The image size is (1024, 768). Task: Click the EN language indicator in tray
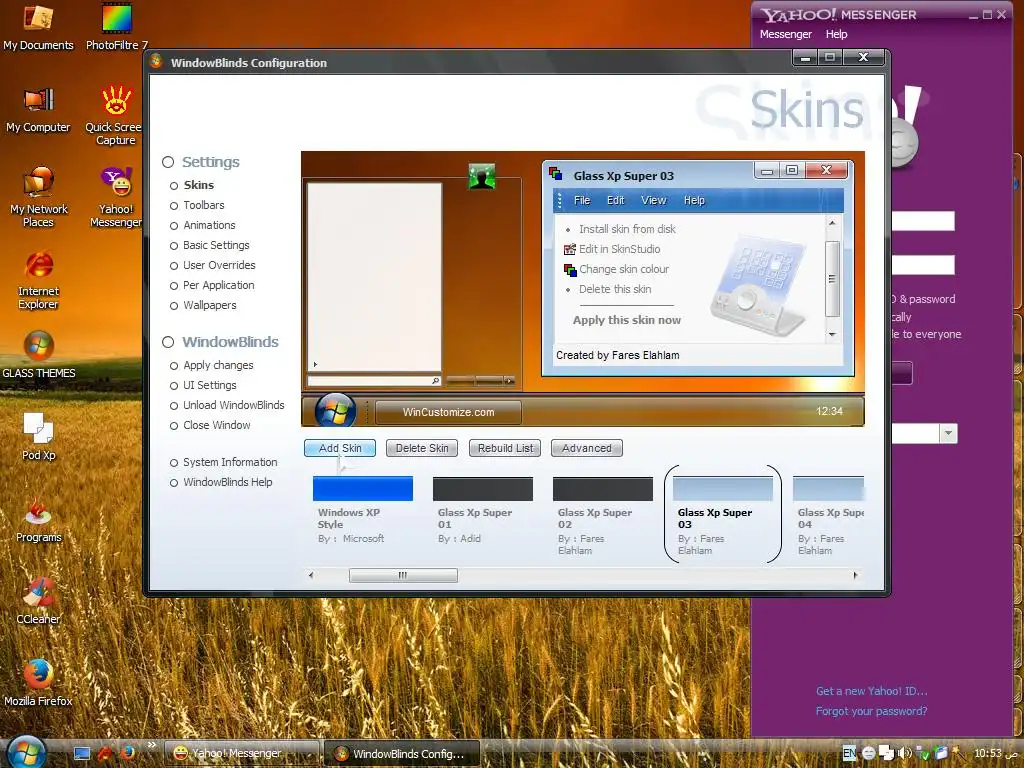[x=849, y=753]
